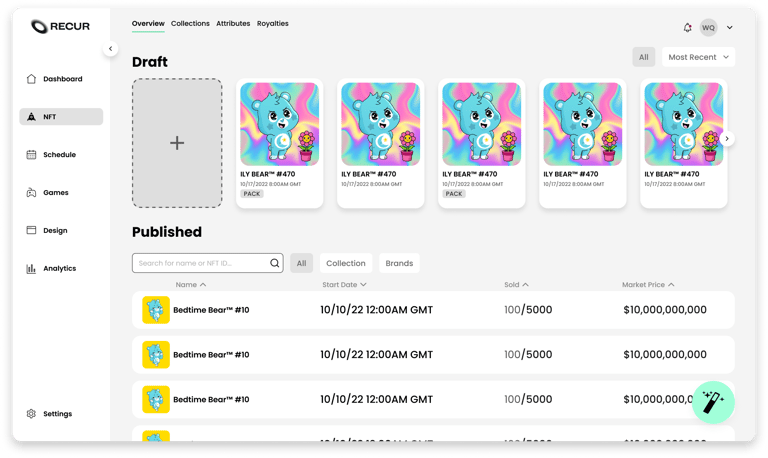Open Games in the sidebar

pos(56,193)
